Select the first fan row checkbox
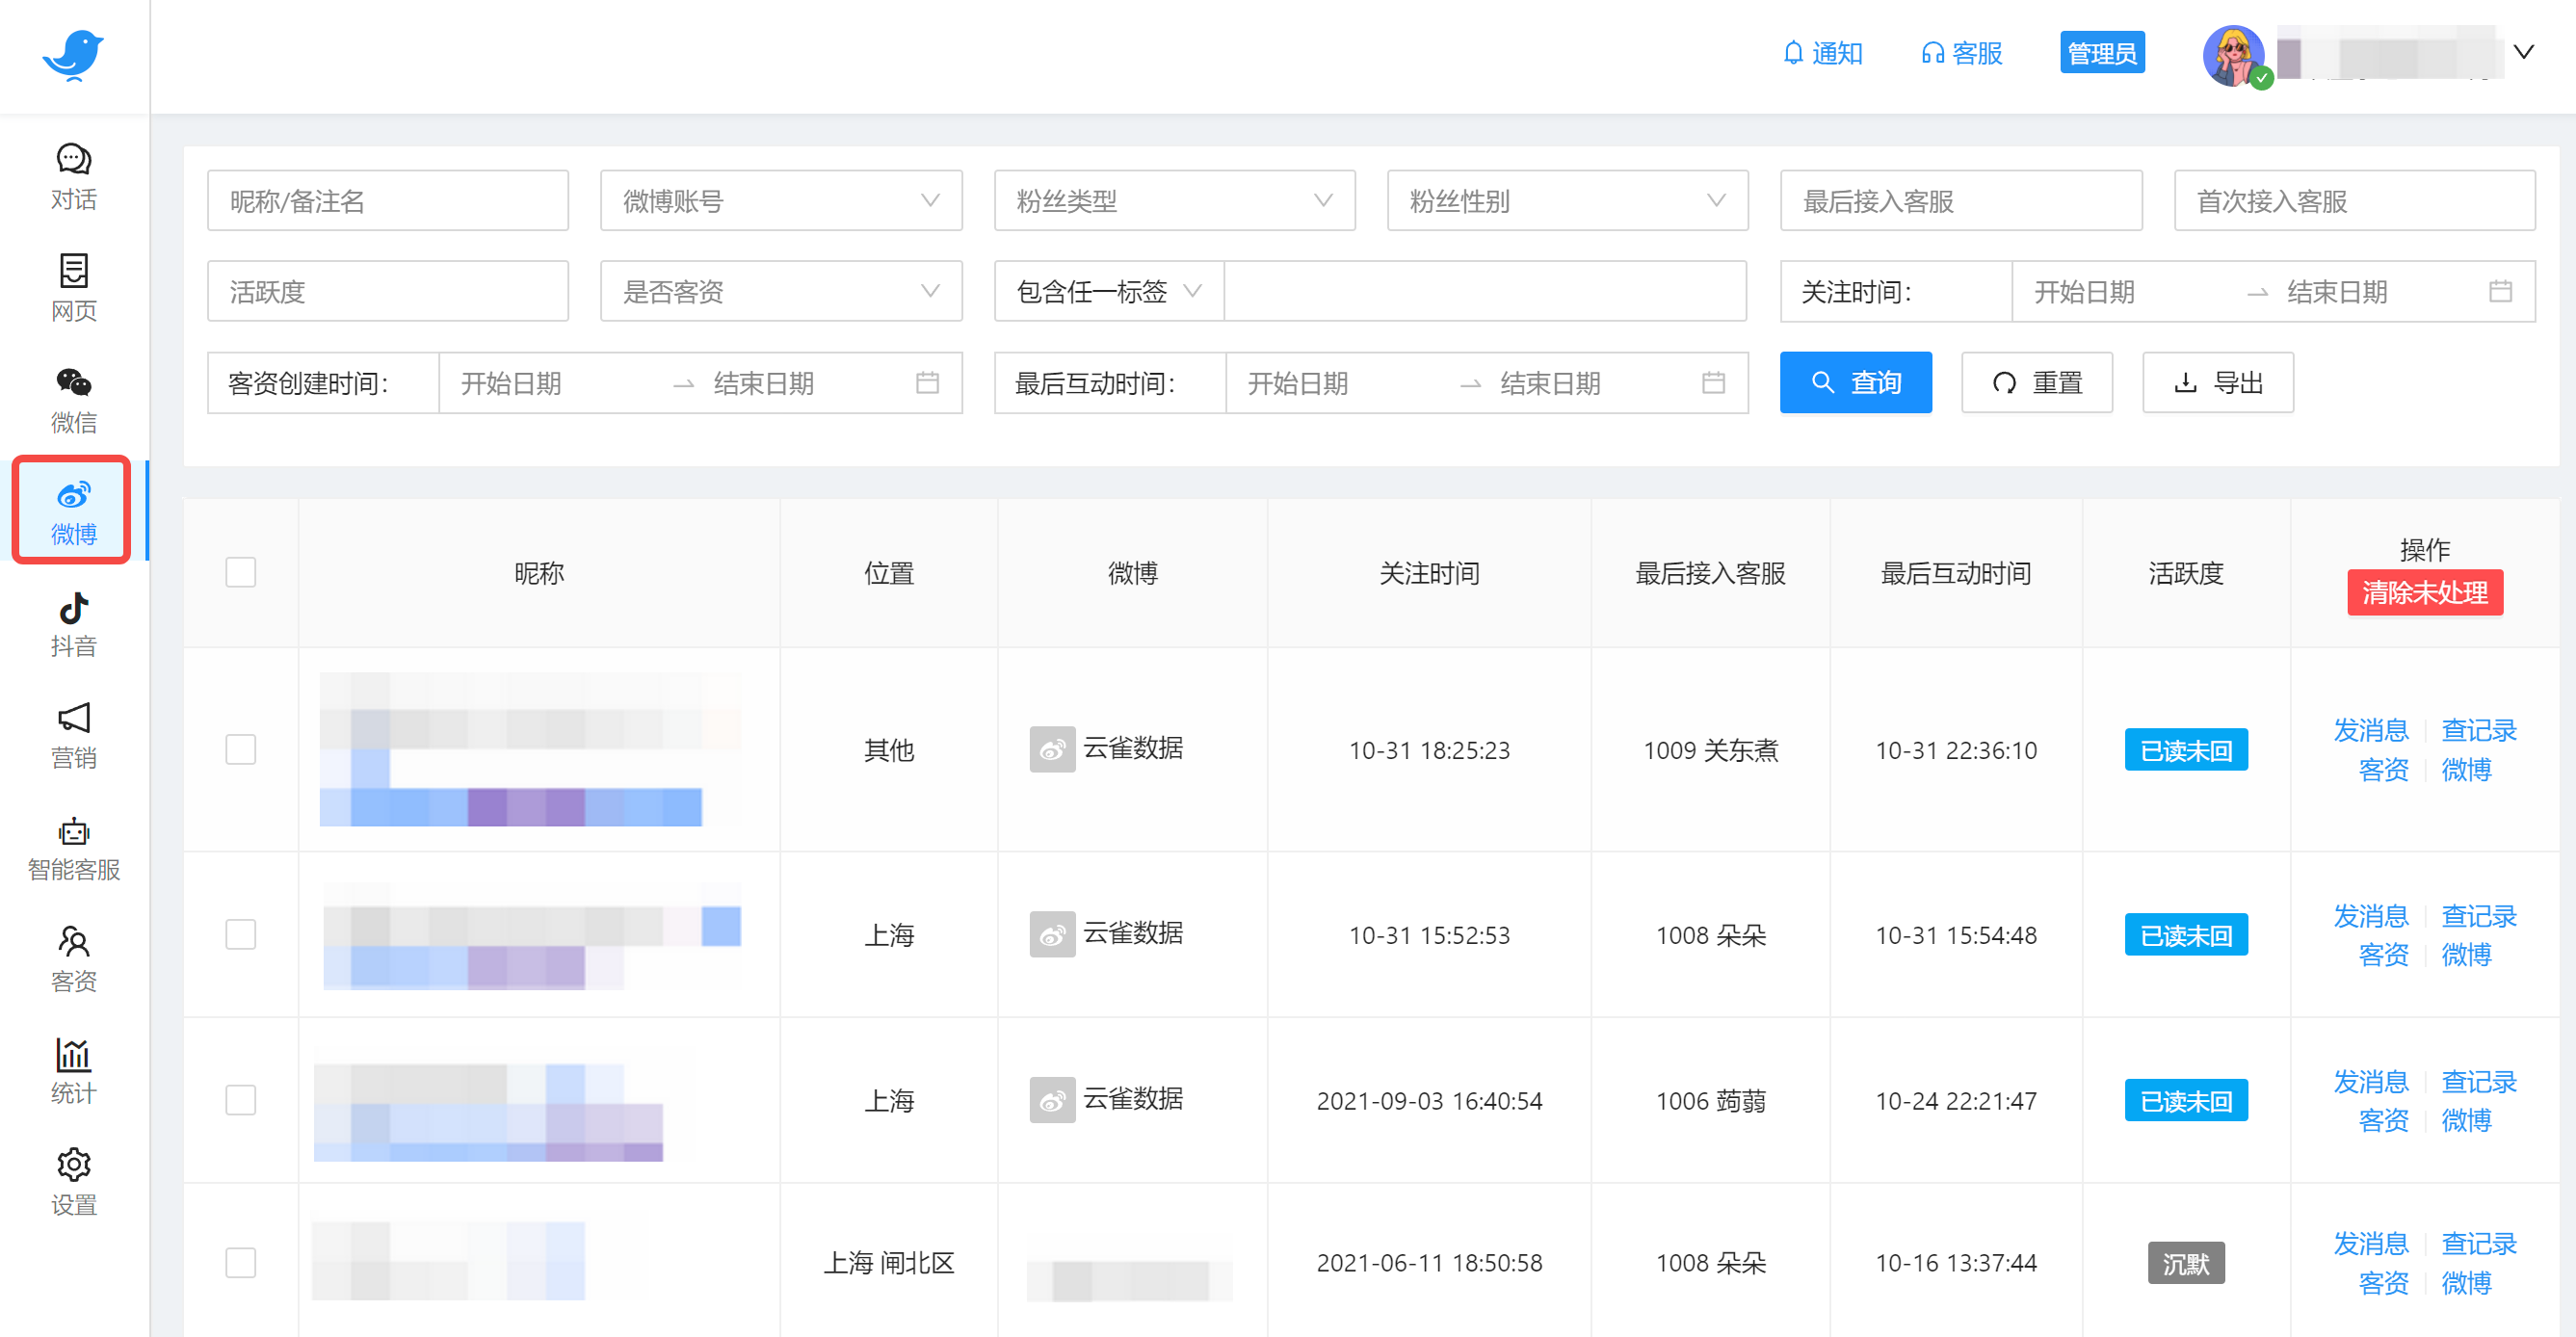Viewport: 2576px width, 1337px height. pos(240,749)
